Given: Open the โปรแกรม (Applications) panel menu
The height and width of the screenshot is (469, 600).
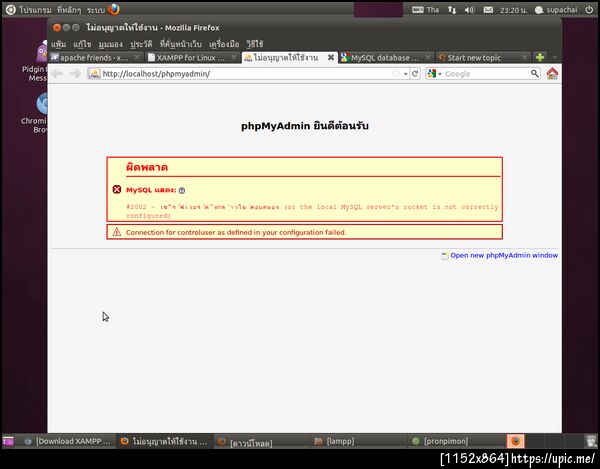Looking at the screenshot, I should pyautogui.click(x=35, y=10).
